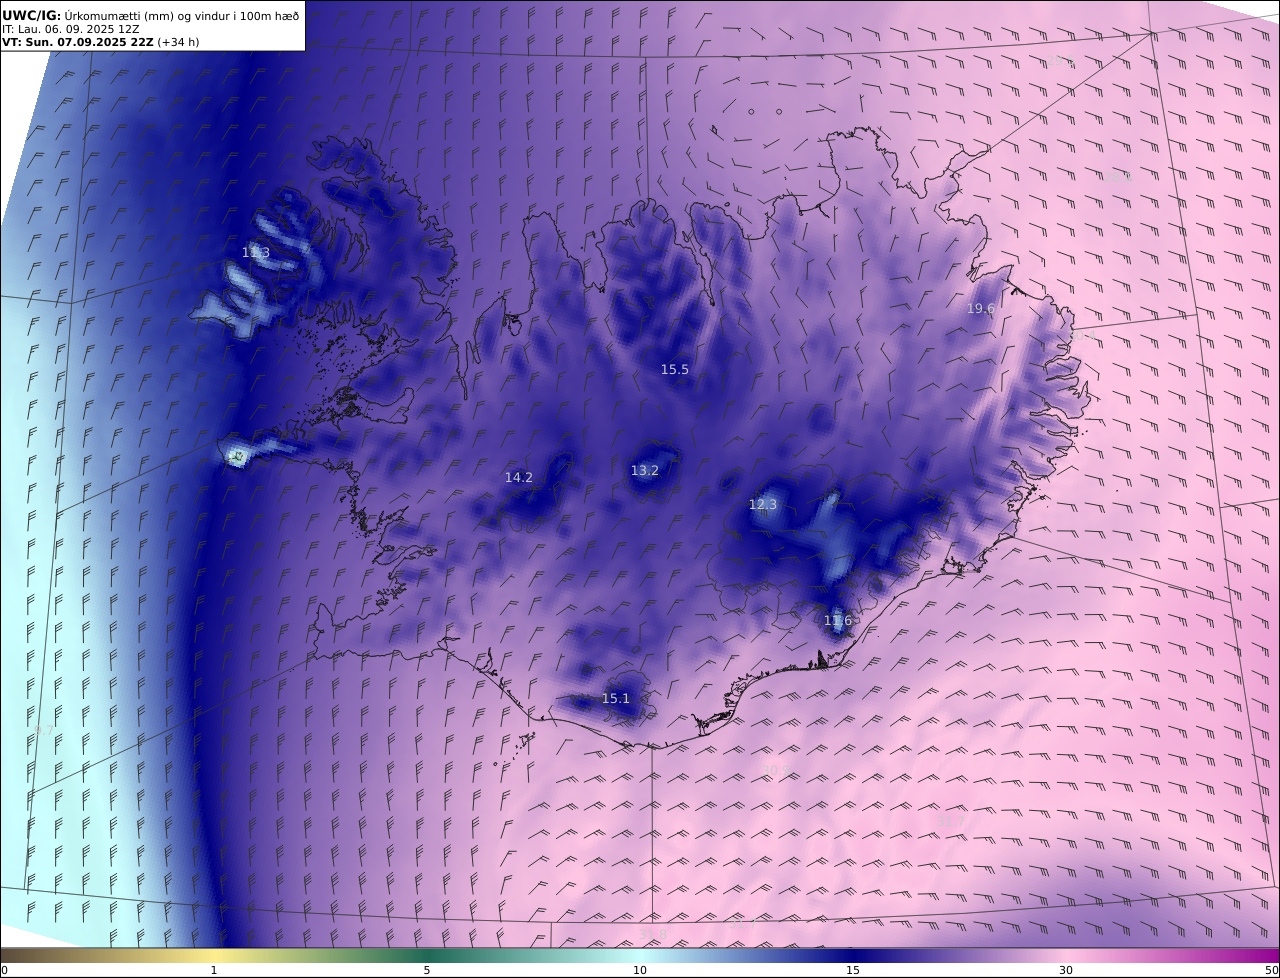Image resolution: width=1280 pixels, height=978 pixels.
Task: Click the precipitation value 19.6 in the northeast
Action: (980, 309)
